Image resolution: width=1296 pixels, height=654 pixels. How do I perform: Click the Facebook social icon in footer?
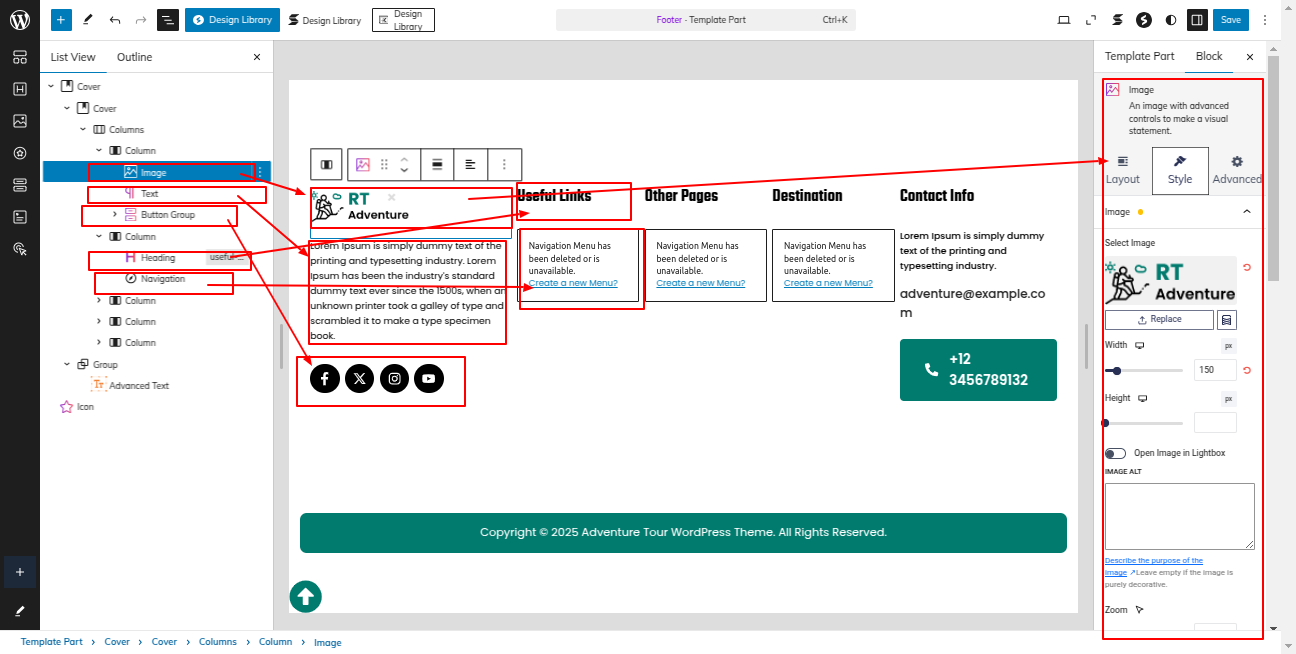325,379
